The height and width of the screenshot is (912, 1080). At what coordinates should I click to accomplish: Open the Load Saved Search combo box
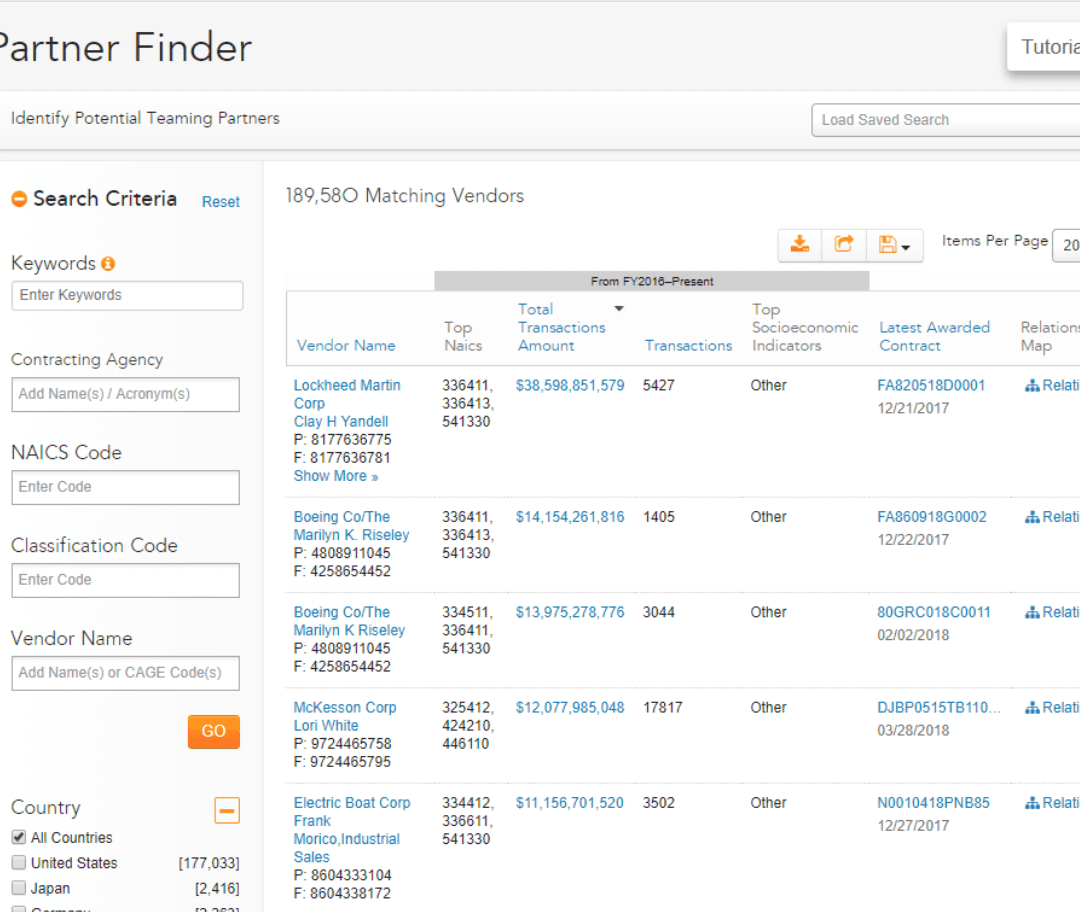click(945, 120)
